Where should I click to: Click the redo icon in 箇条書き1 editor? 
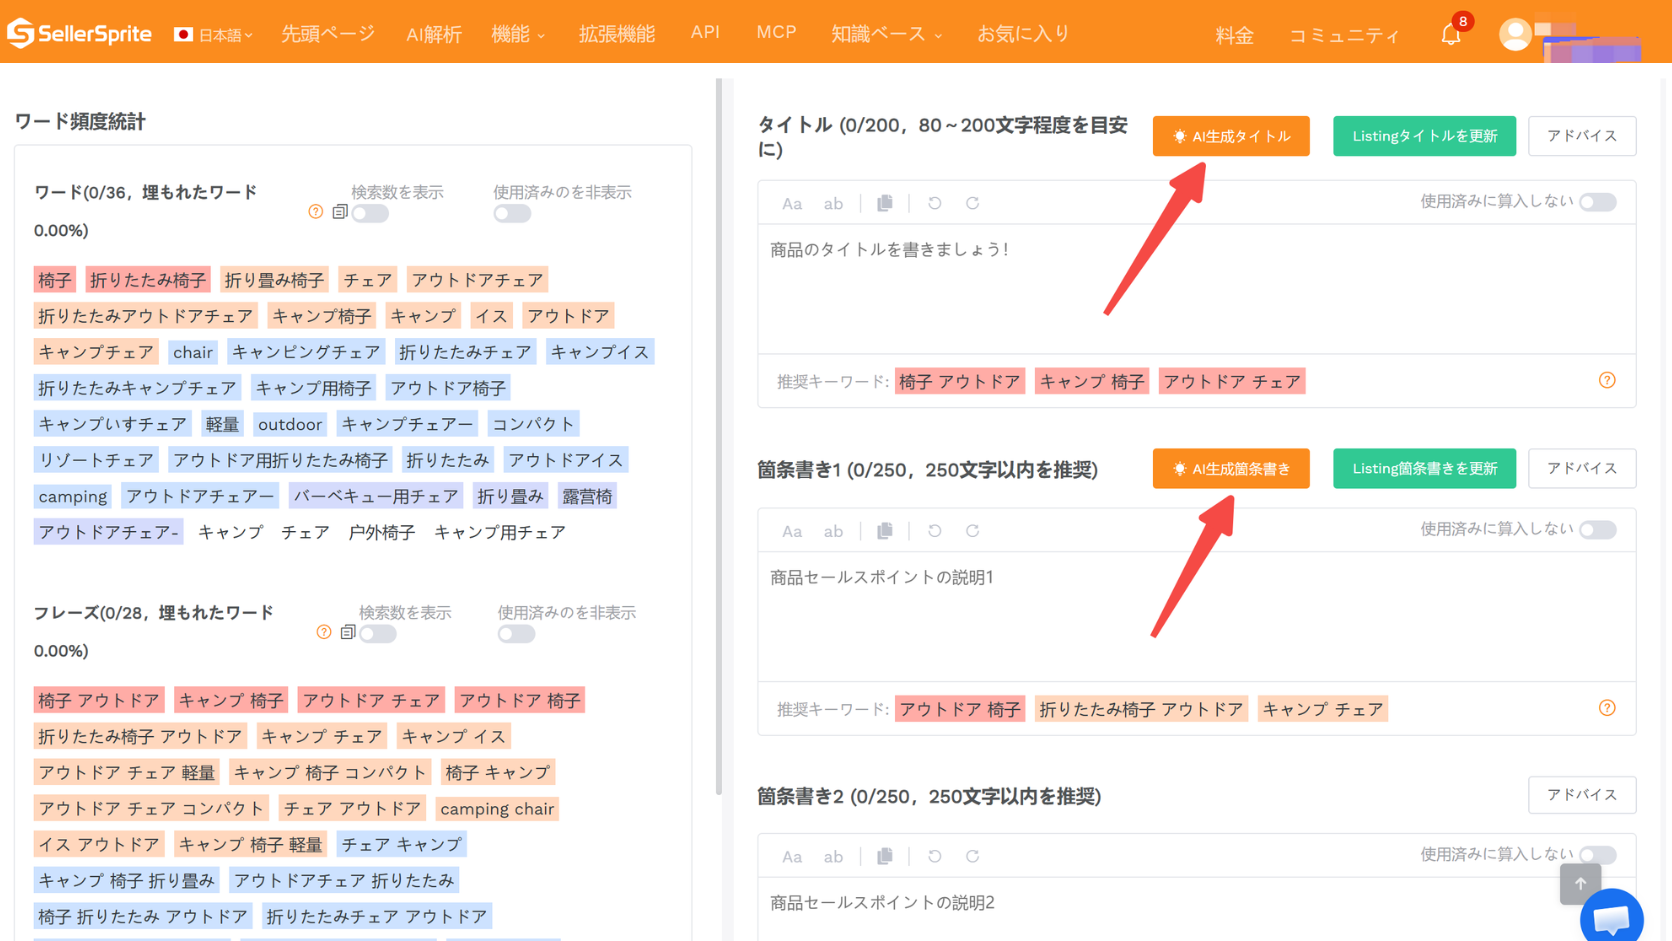point(972,531)
